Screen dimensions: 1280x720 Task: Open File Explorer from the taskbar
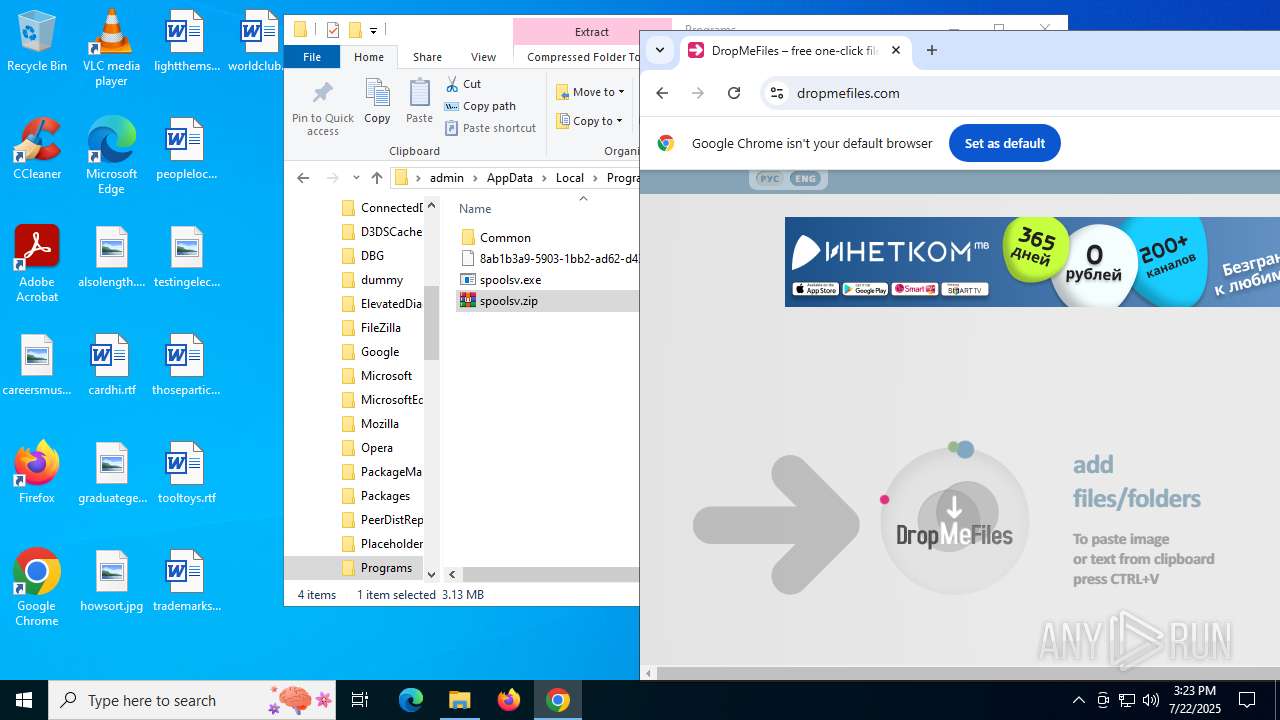click(459, 700)
